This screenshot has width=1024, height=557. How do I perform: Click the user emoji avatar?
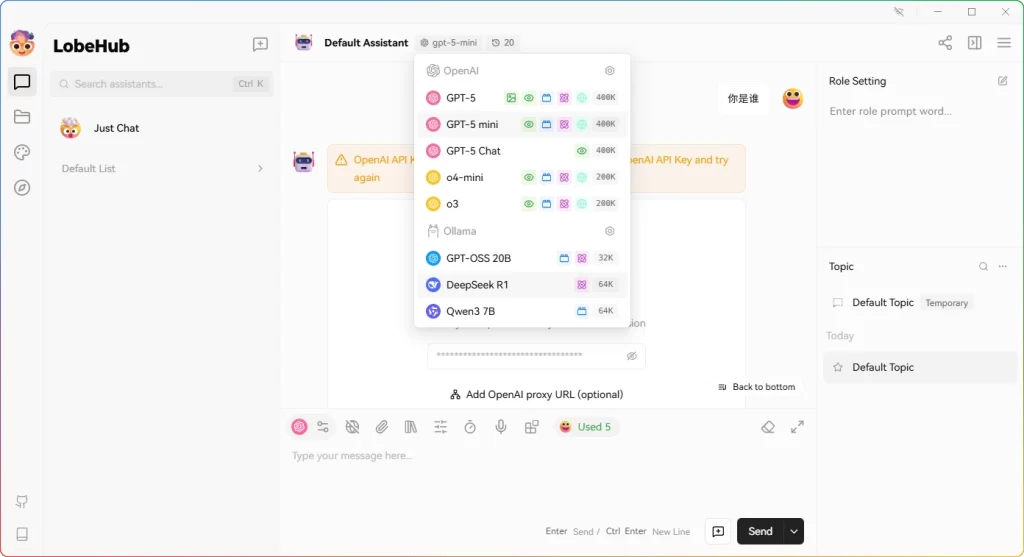tap(792, 99)
